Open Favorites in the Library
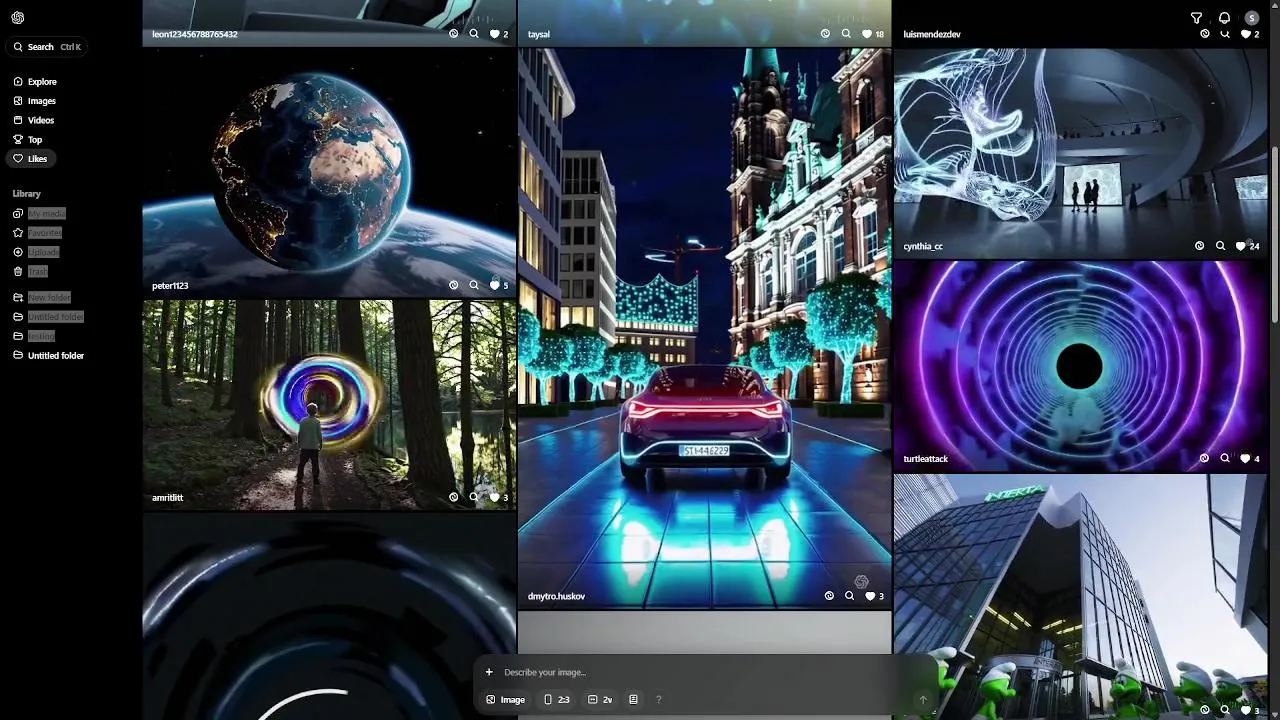This screenshot has height=720, width=1280. (x=37, y=233)
